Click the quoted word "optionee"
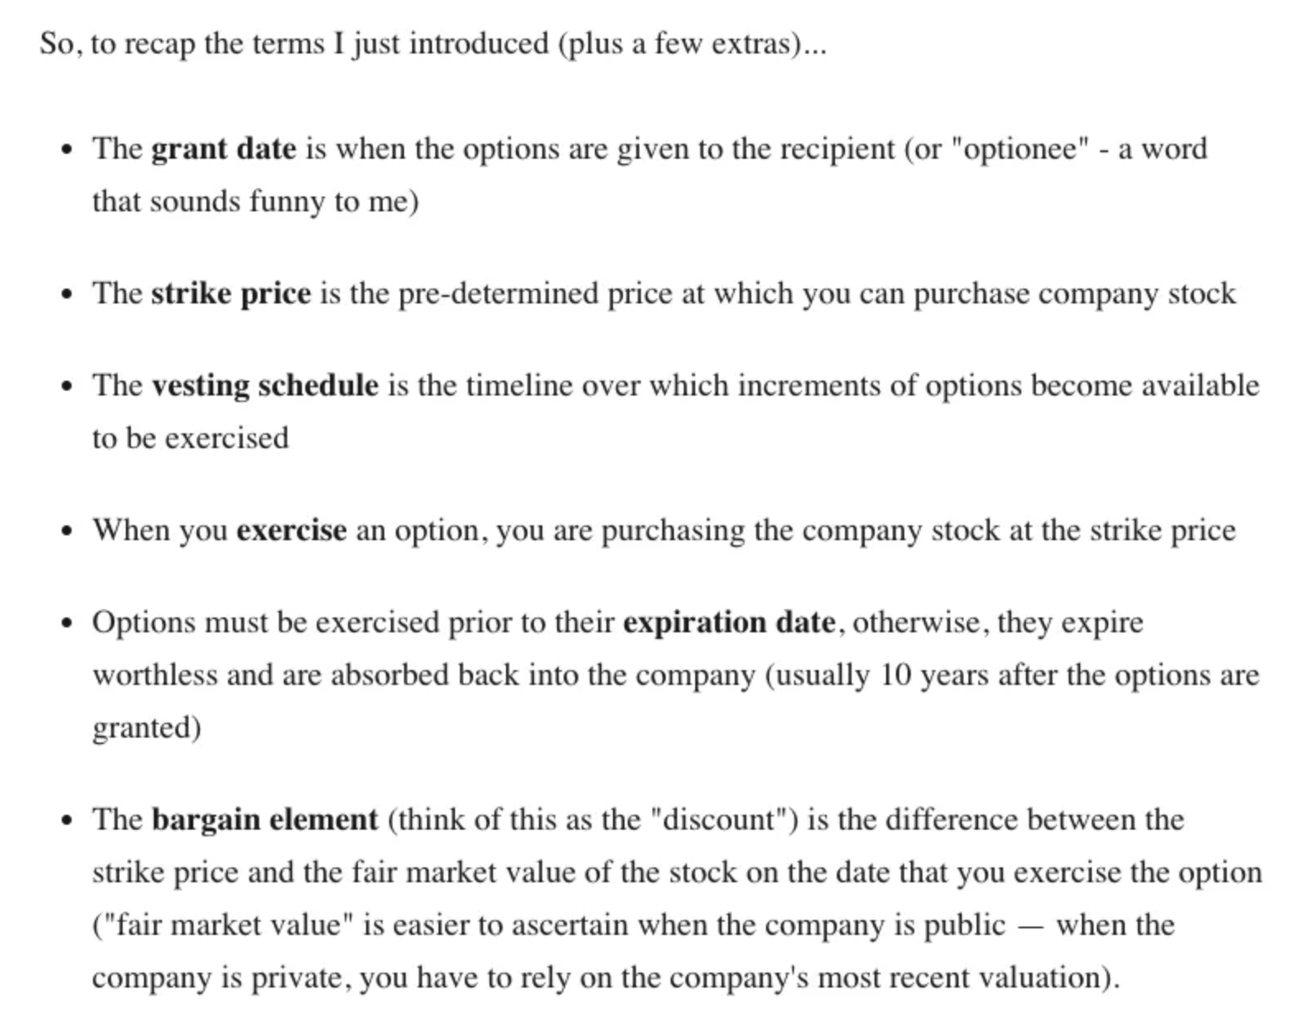The width and height of the screenshot is (1300, 1036). coord(1020,149)
